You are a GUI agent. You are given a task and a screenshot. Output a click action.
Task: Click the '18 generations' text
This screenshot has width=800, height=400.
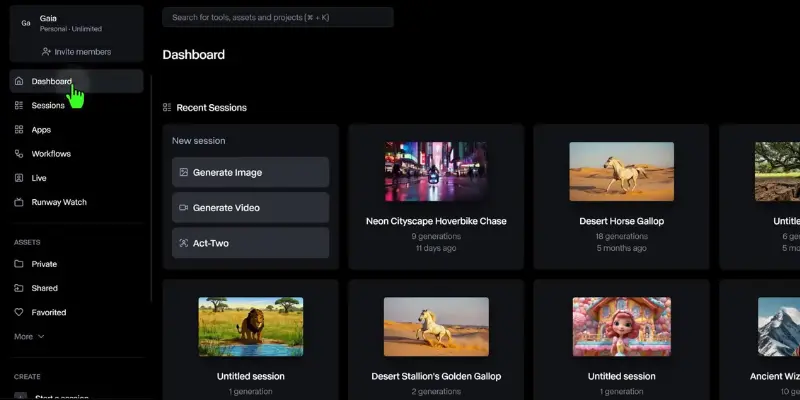point(621,236)
